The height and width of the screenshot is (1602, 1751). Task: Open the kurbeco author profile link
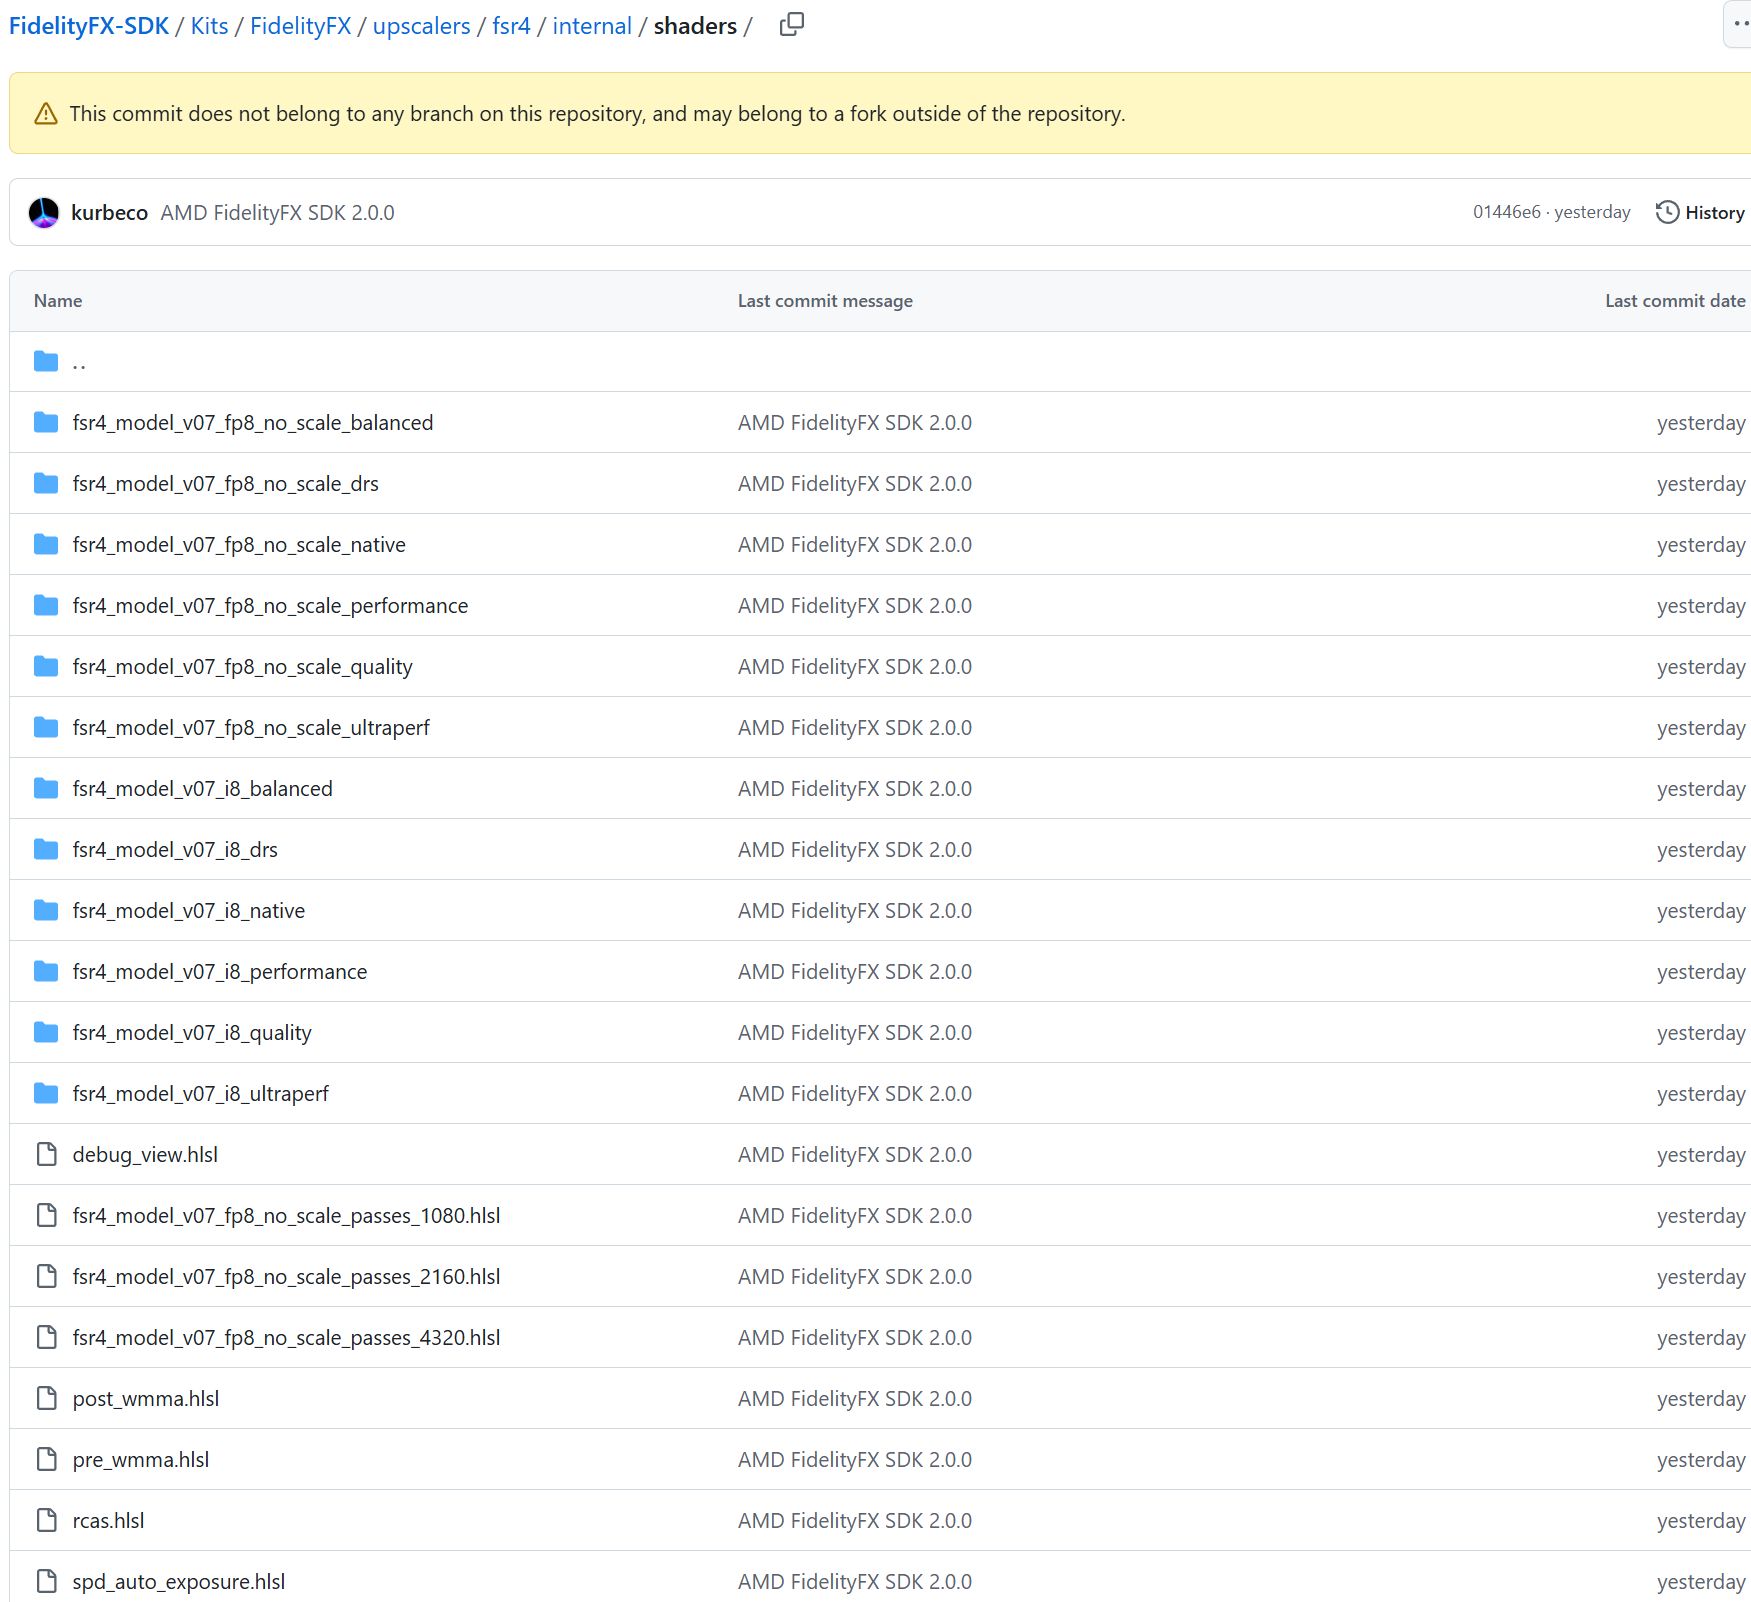pos(110,212)
